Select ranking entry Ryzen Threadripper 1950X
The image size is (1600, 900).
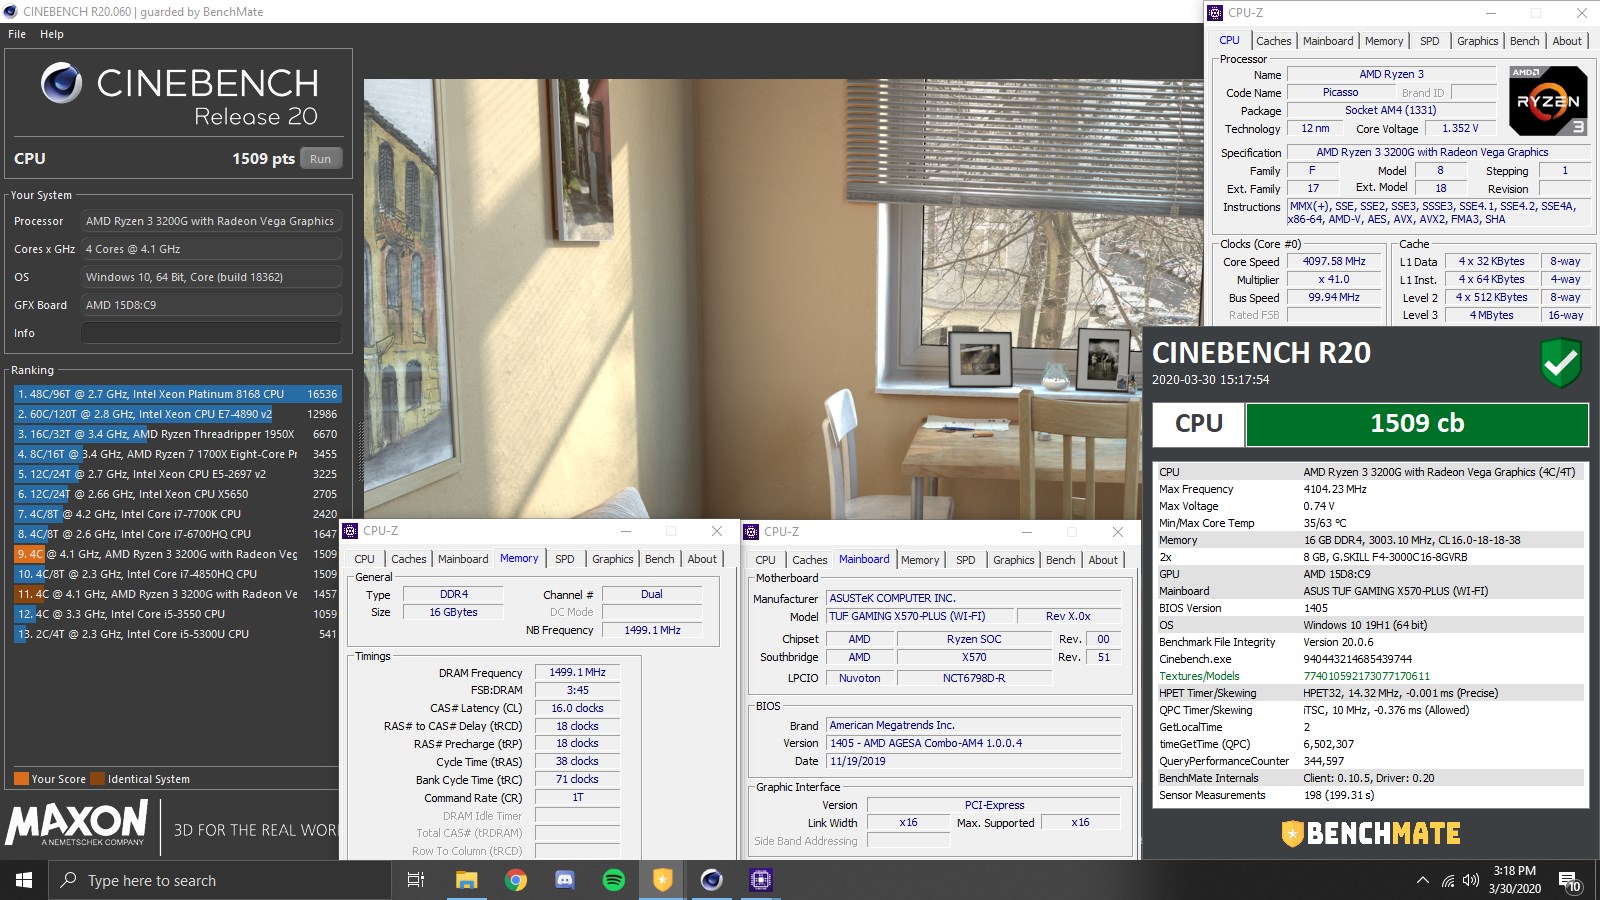click(177, 434)
